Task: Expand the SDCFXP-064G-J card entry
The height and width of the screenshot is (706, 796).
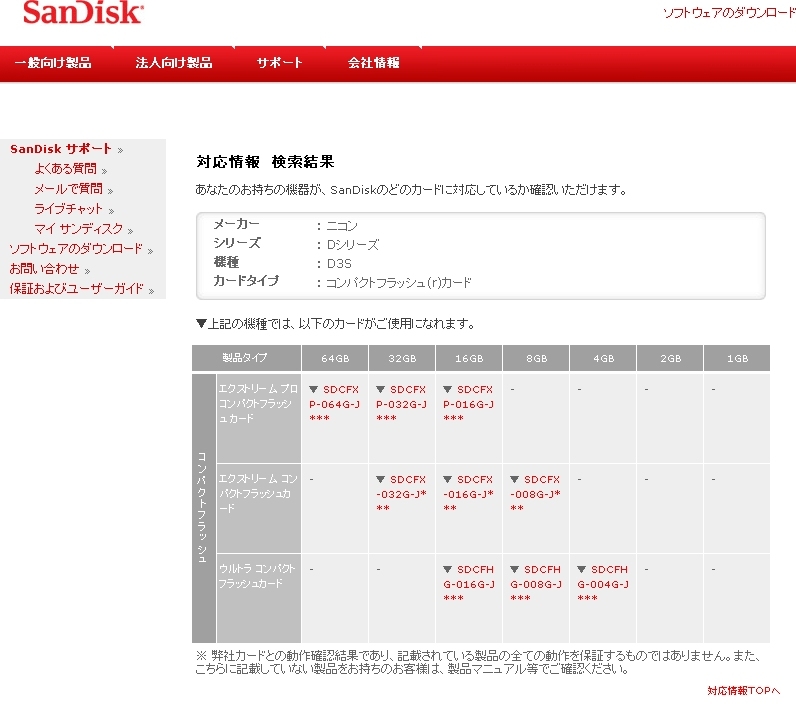Action: pos(334,404)
